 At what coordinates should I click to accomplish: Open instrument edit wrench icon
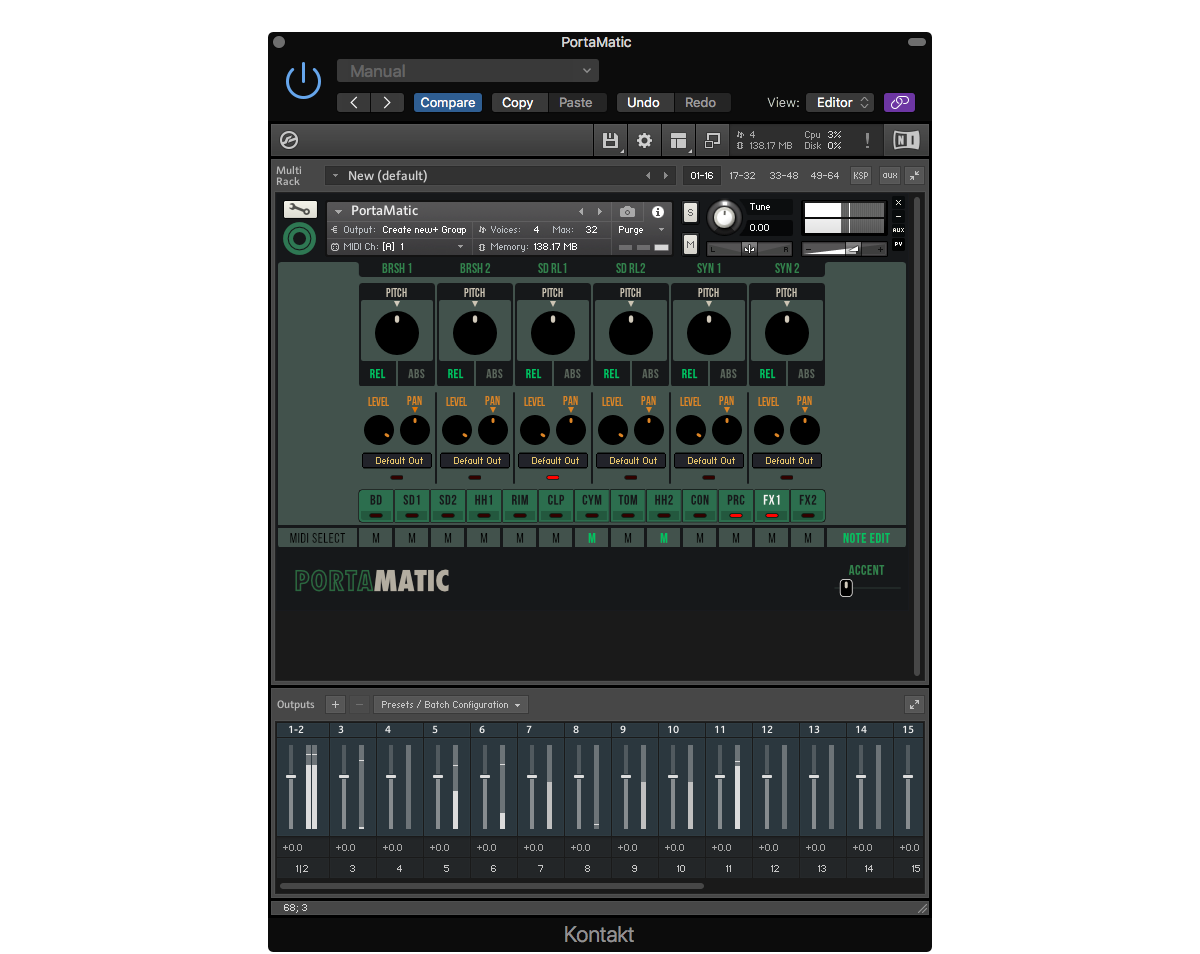[x=300, y=210]
